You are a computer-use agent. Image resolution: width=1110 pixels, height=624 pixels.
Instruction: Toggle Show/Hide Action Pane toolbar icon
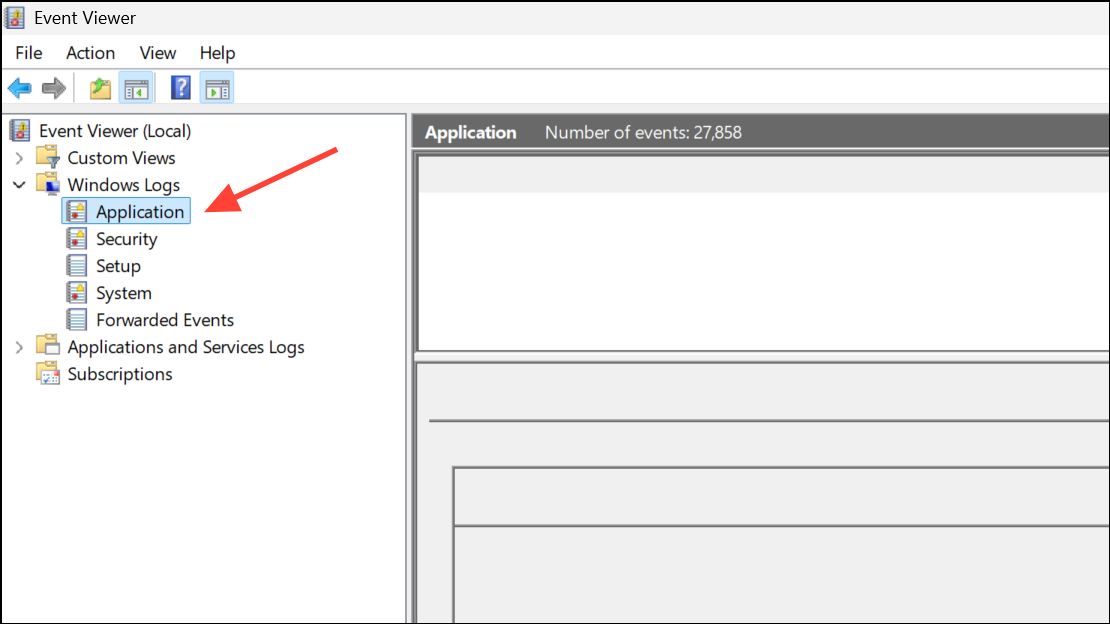[x=217, y=89]
